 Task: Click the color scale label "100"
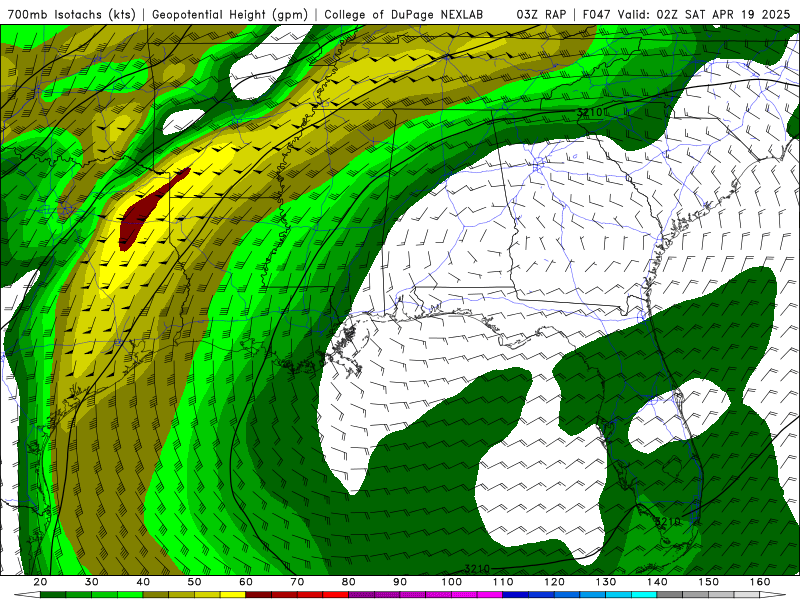pos(452,582)
